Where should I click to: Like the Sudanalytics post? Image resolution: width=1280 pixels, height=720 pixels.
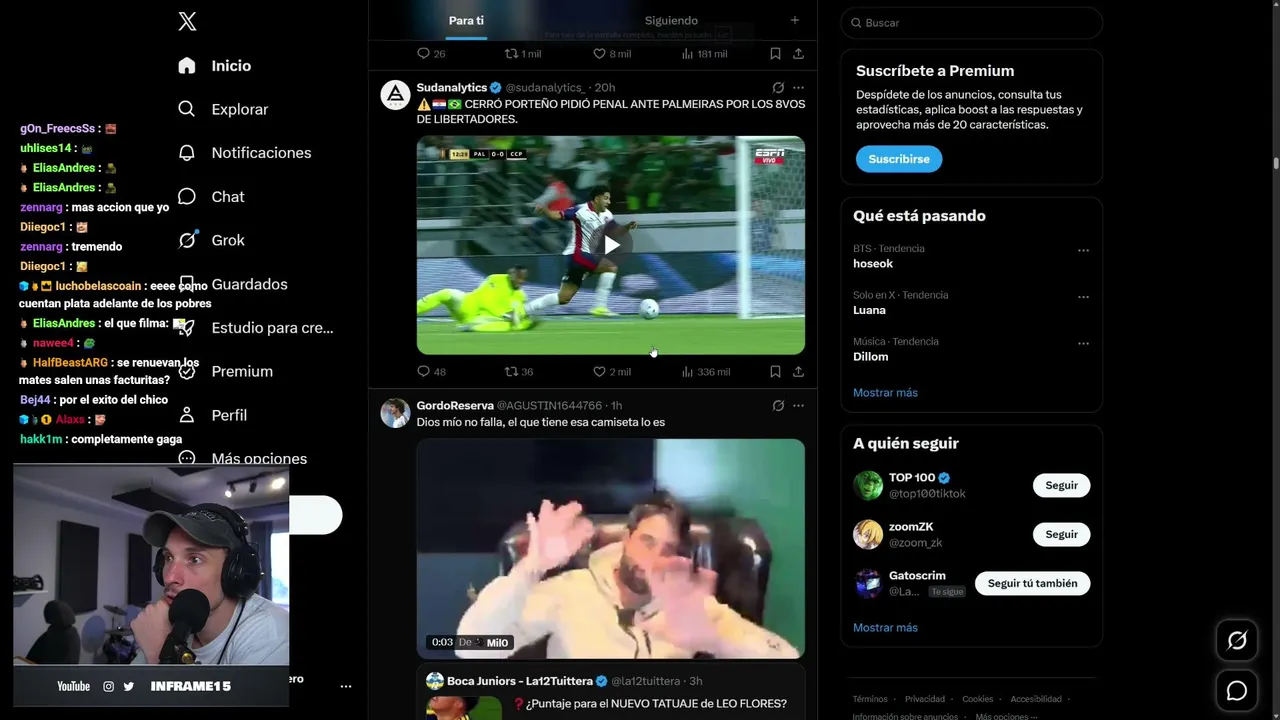[x=612, y=372]
